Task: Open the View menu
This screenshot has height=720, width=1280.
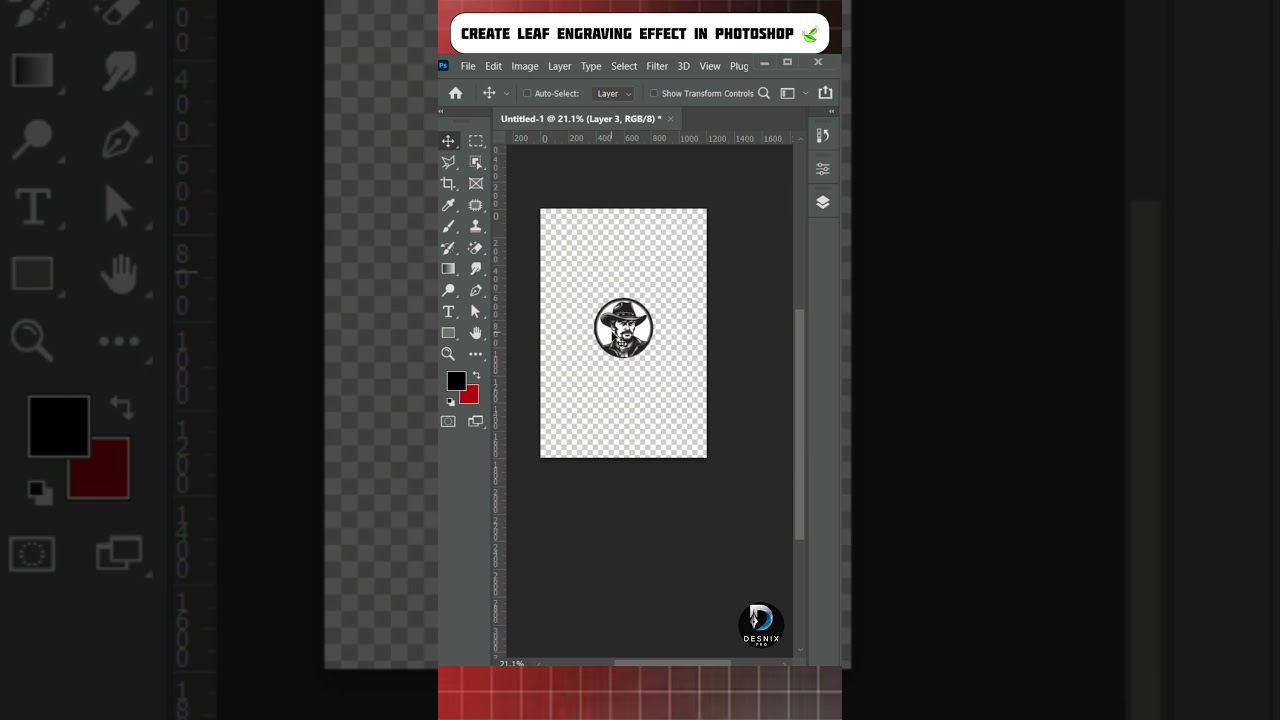Action: [710, 66]
